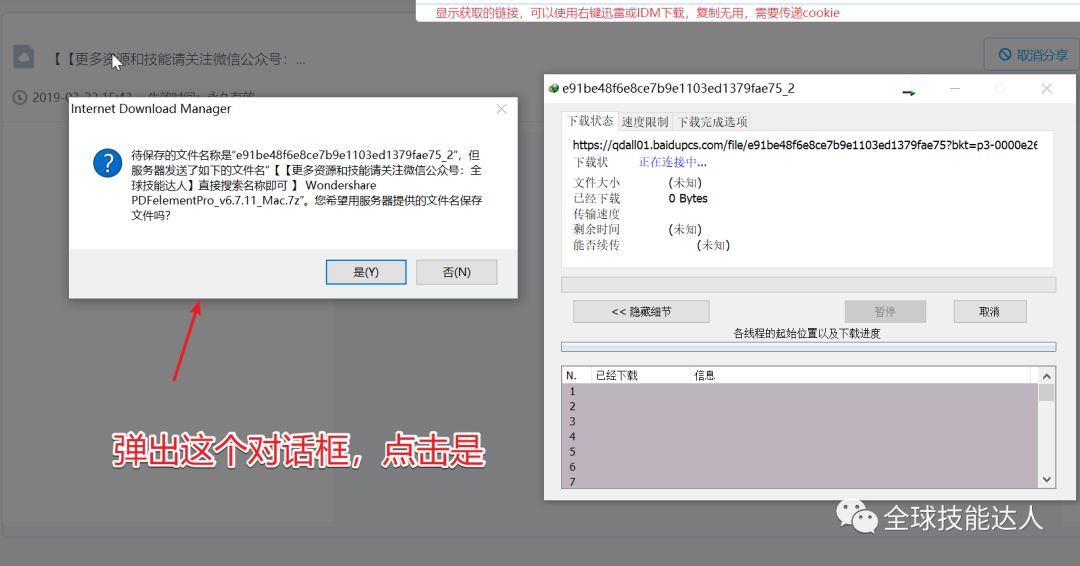This screenshot has height=566, width=1080.
Task: Click the IDM icon in the download window title bar
Action: 553,89
